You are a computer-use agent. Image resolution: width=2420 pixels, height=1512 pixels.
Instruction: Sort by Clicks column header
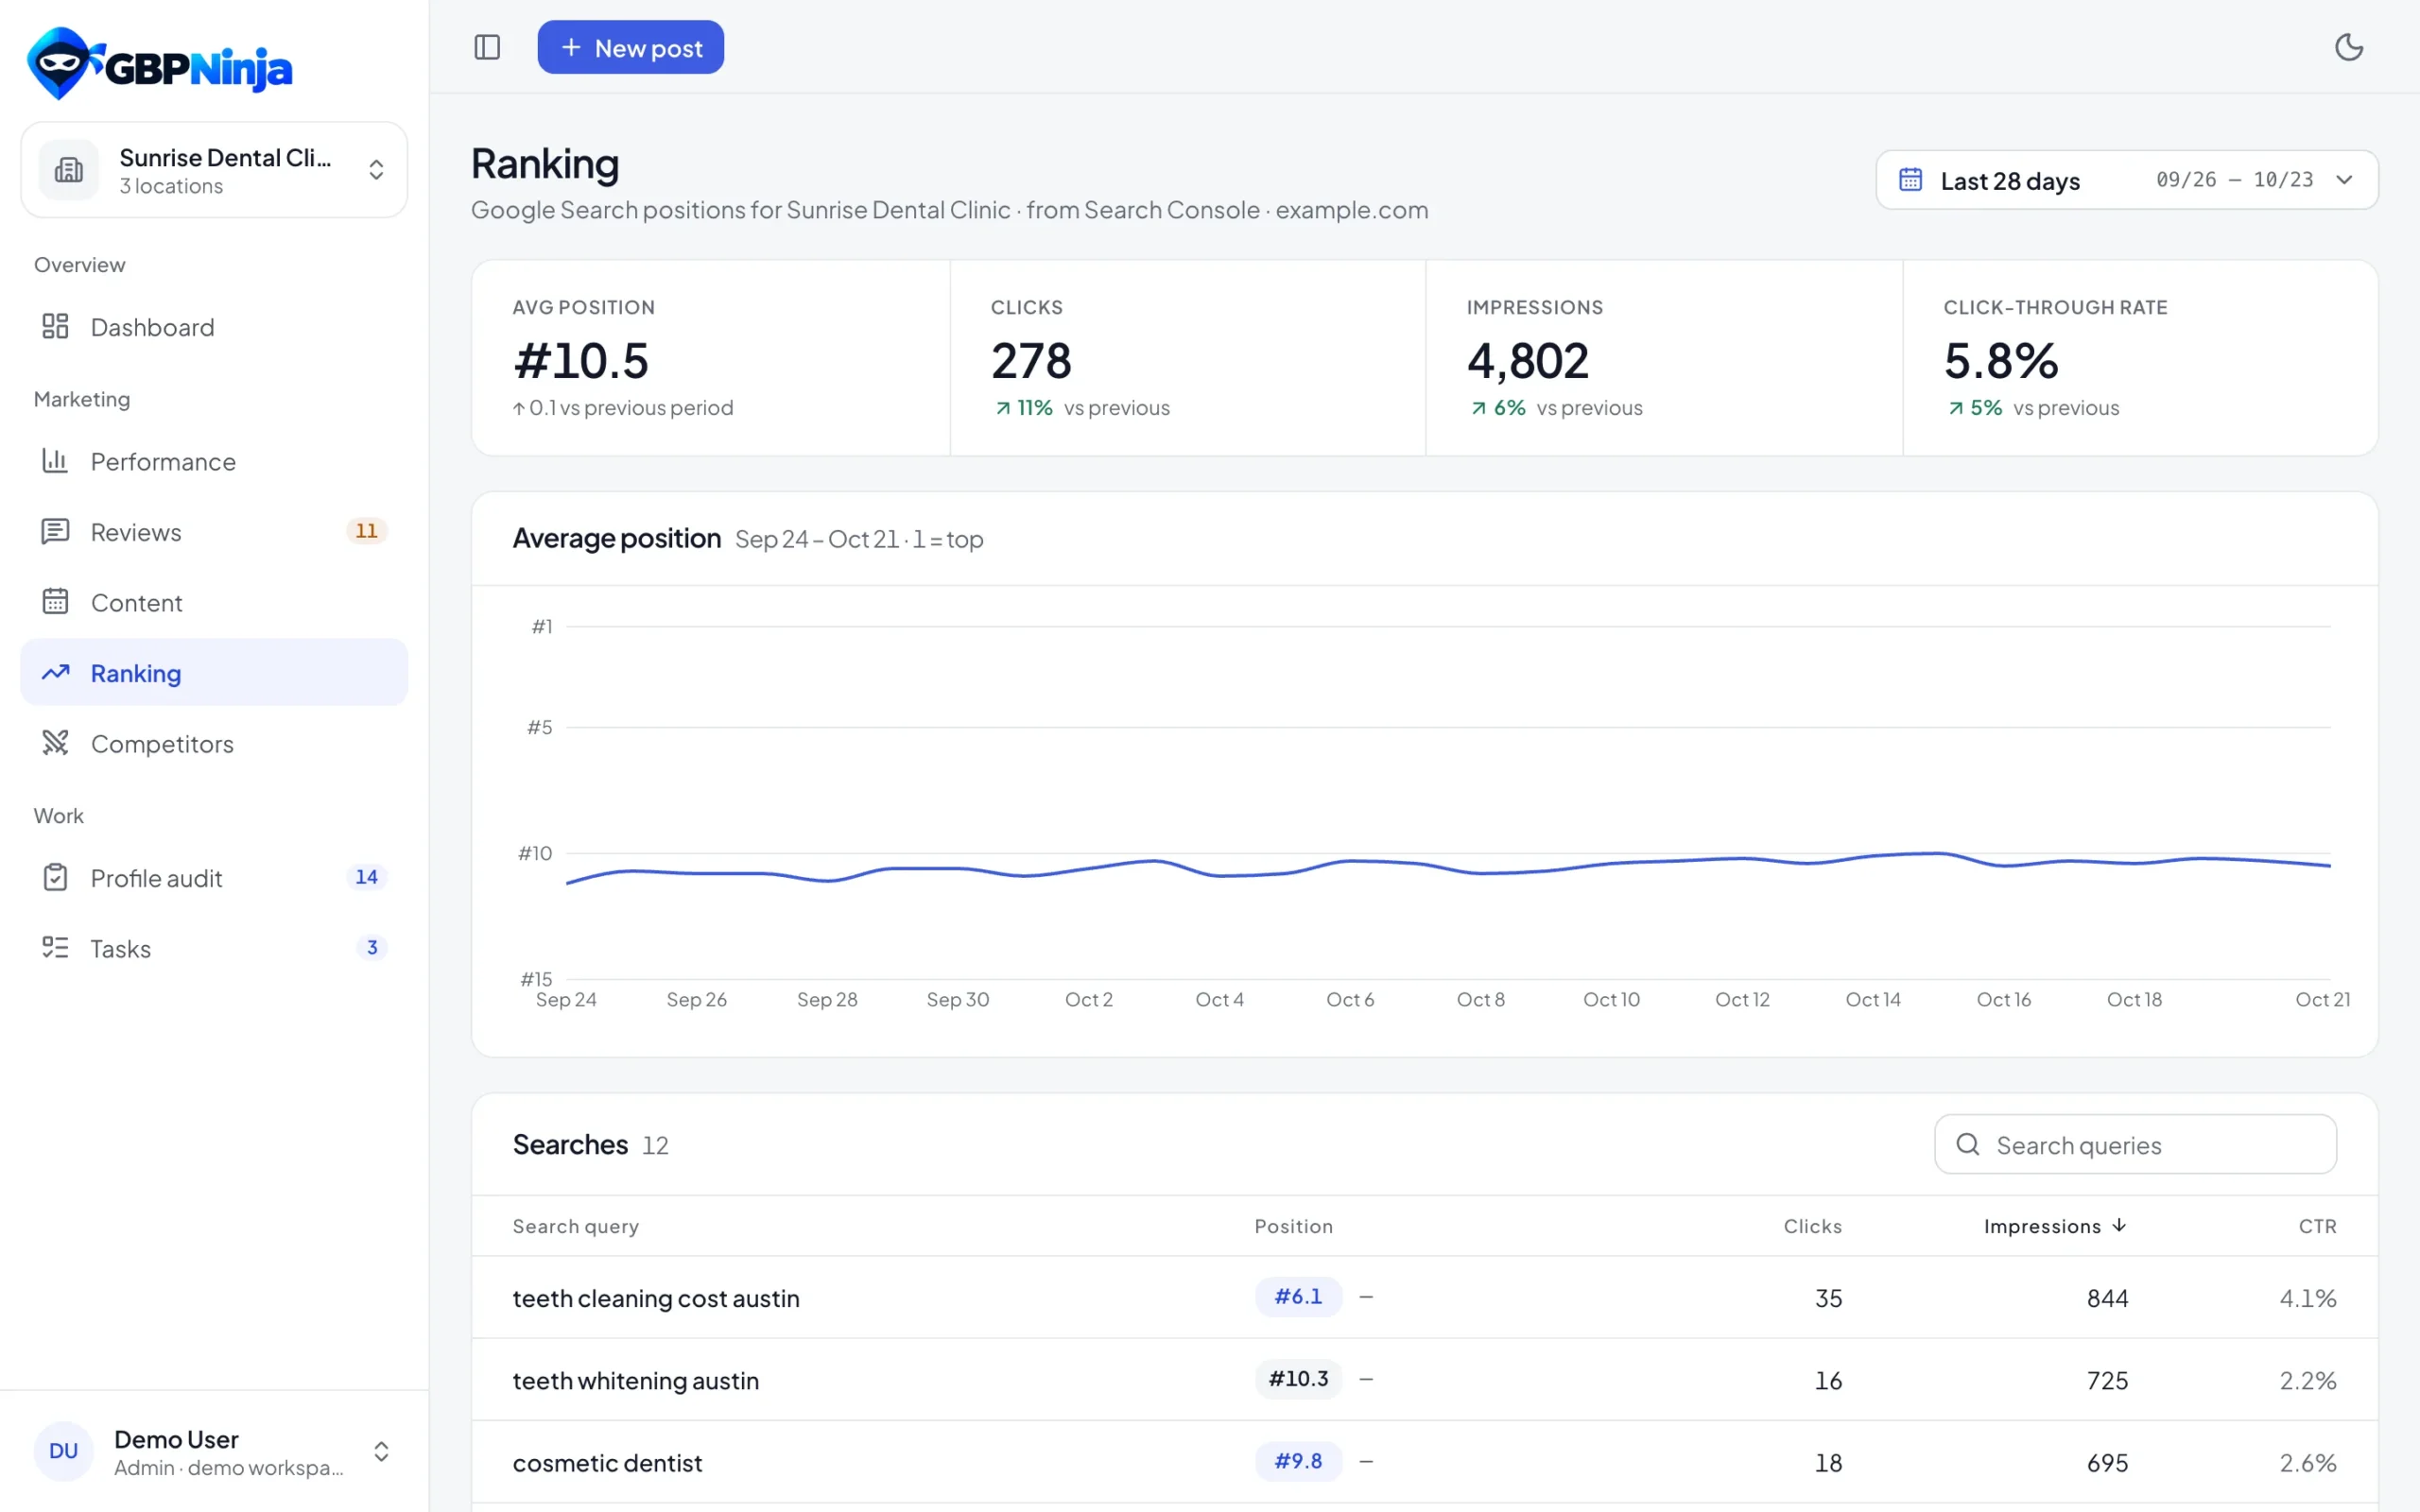click(x=1812, y=1226)
